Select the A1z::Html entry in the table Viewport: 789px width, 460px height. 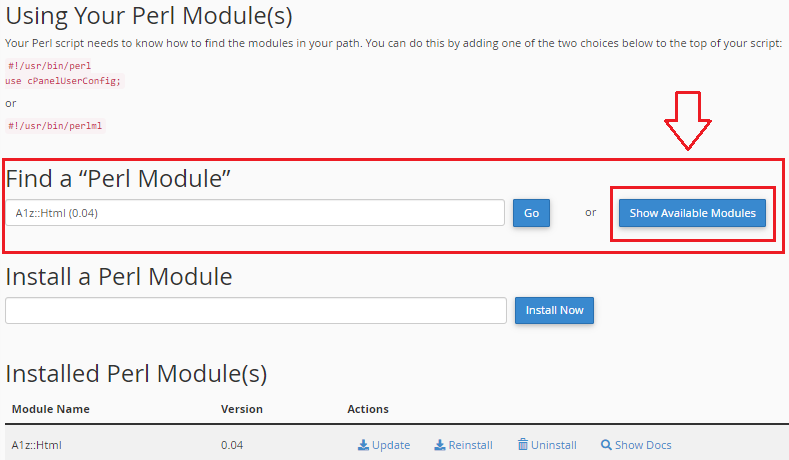click(38, 445)
